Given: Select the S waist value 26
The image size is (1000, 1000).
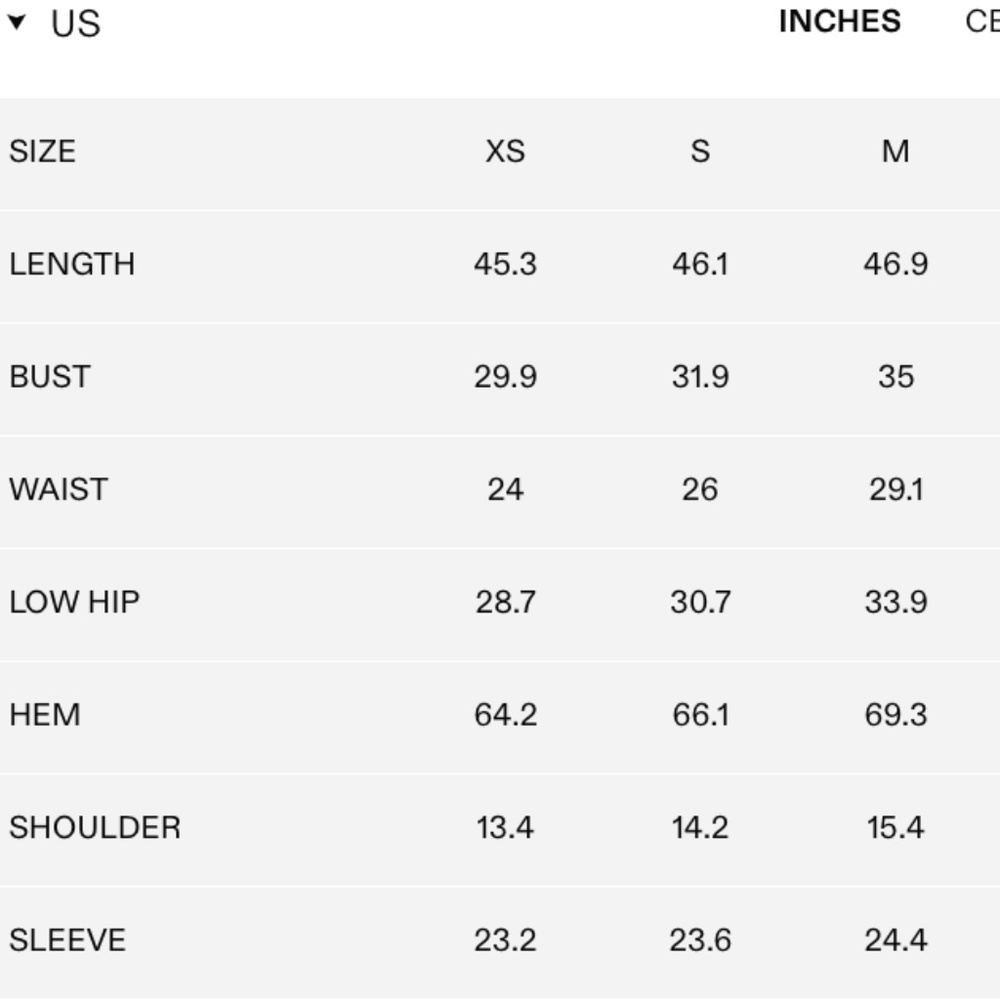Looking at the screenshot, I should (x=700, y=490).
